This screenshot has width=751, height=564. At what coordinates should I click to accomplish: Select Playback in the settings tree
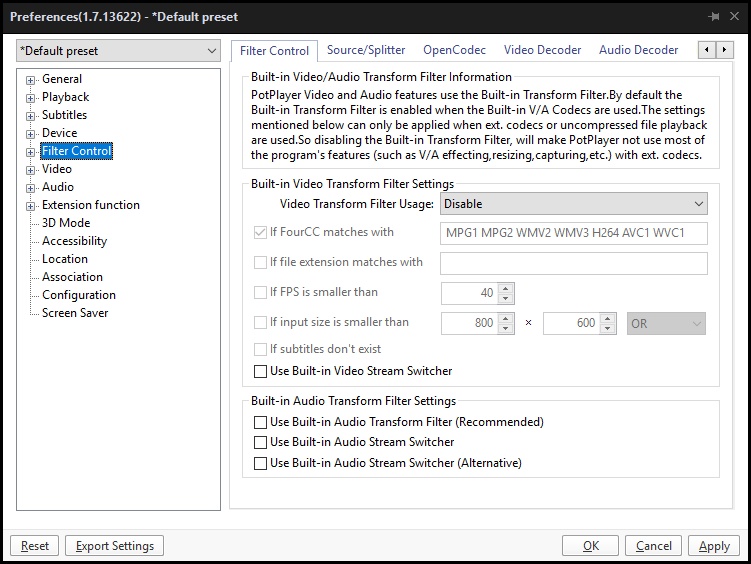[x=66, y=97]
